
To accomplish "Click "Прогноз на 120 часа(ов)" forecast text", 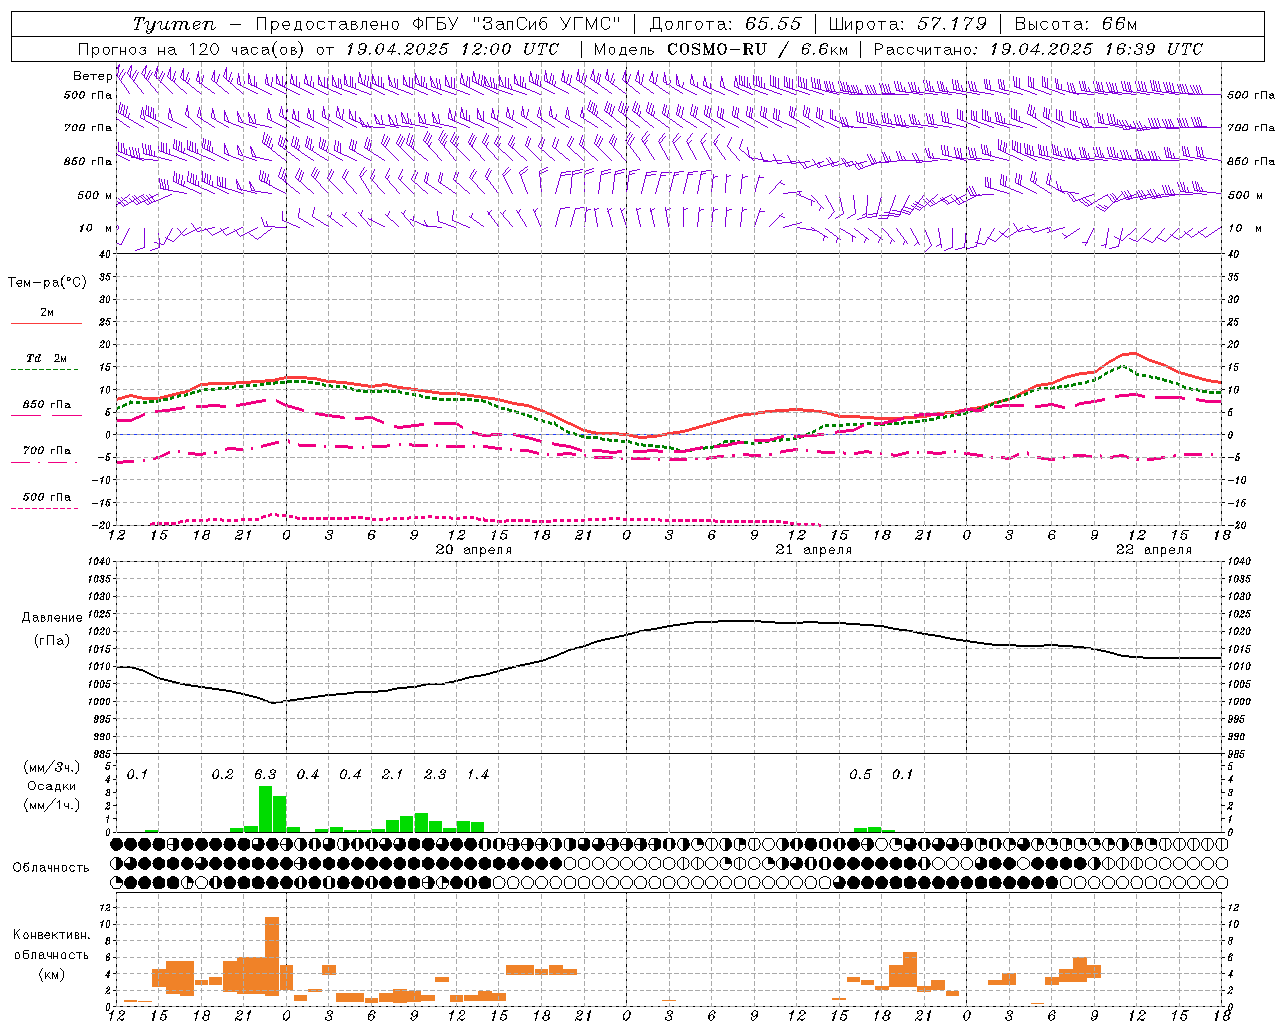I will [192, 49].
